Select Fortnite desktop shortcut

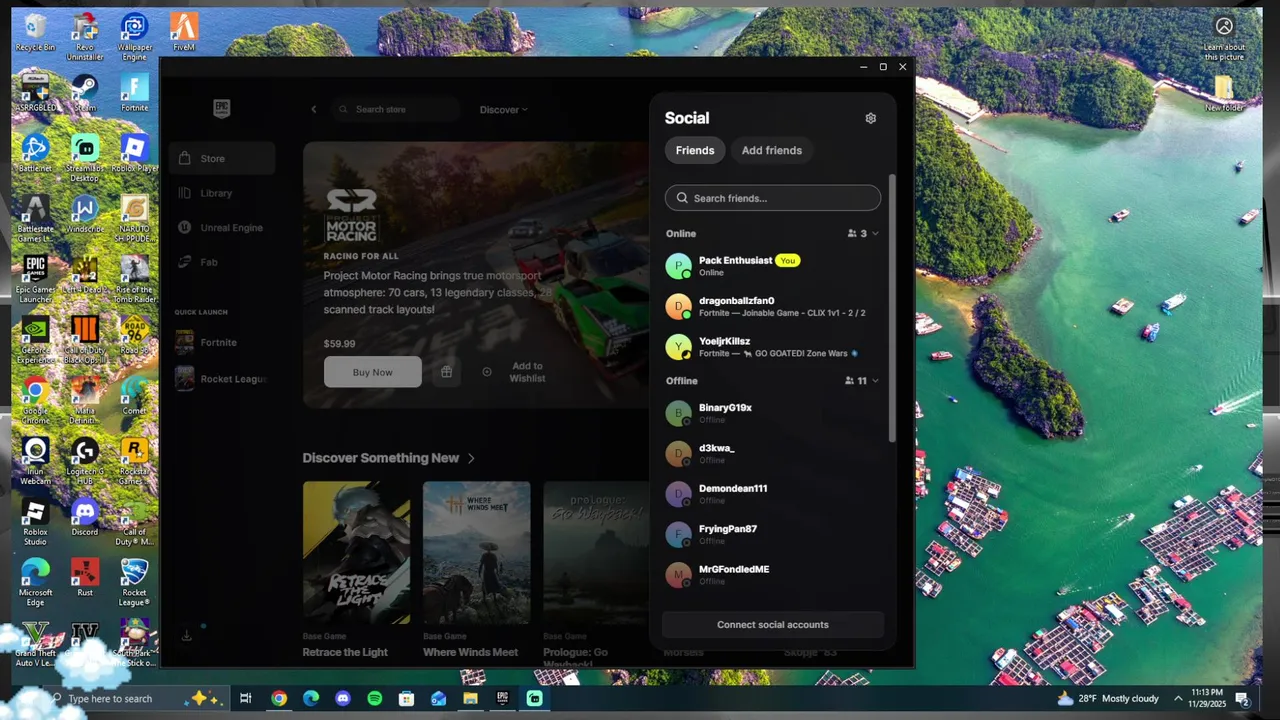point(134,93)
